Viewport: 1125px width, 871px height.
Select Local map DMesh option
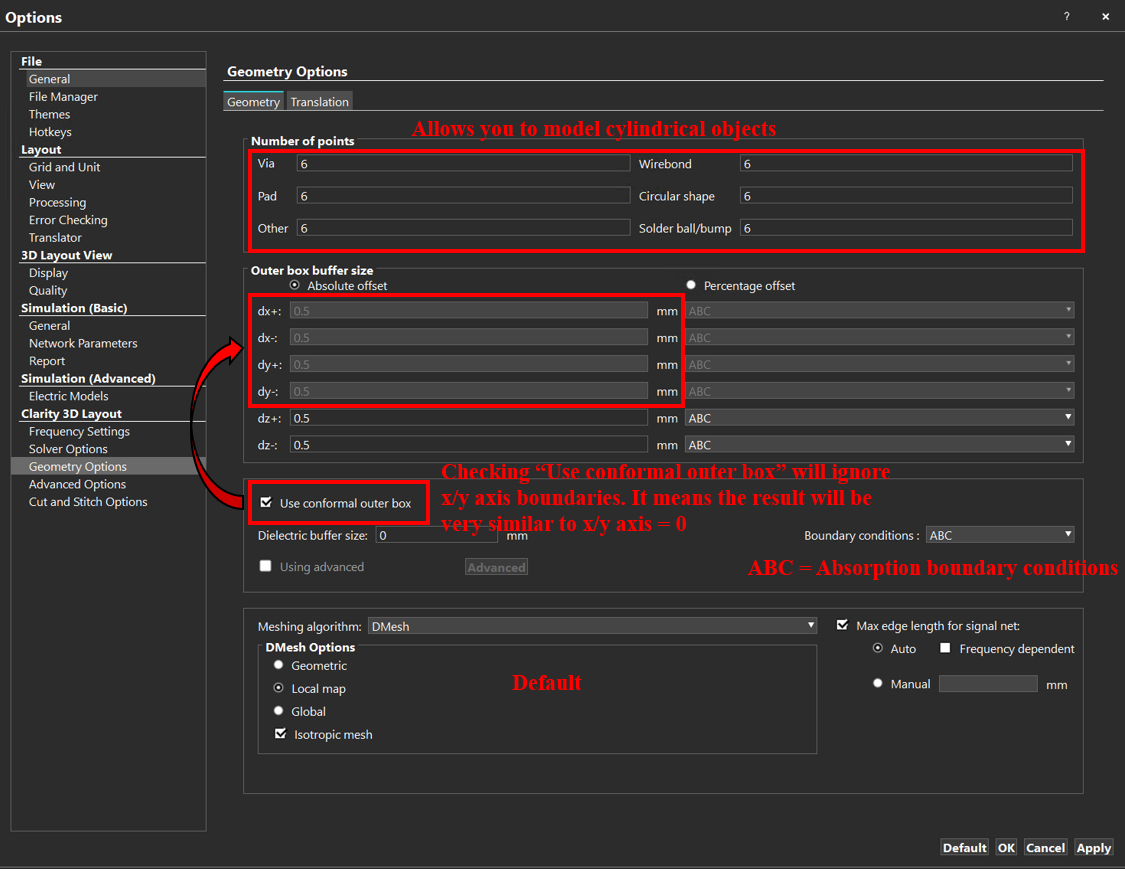coord(278,688)
